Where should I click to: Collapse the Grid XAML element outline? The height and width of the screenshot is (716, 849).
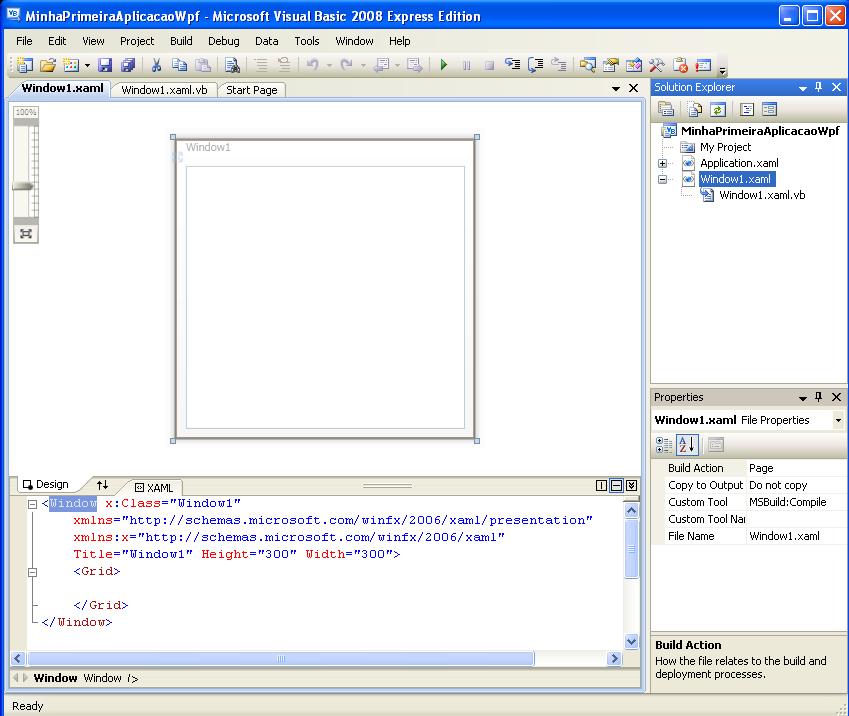(x=32, y=572)
